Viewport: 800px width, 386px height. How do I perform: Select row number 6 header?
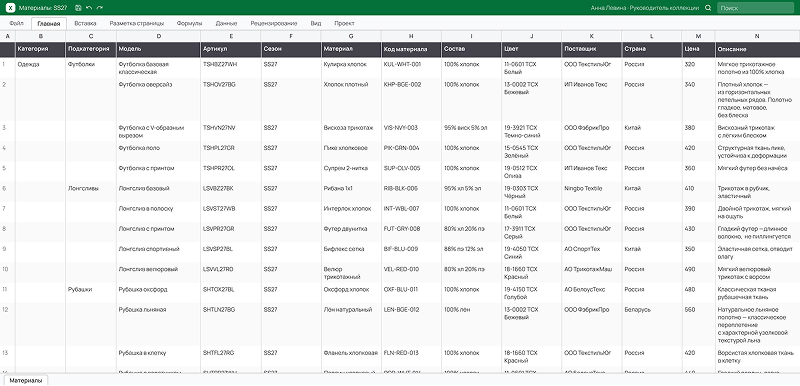(7, 192)
